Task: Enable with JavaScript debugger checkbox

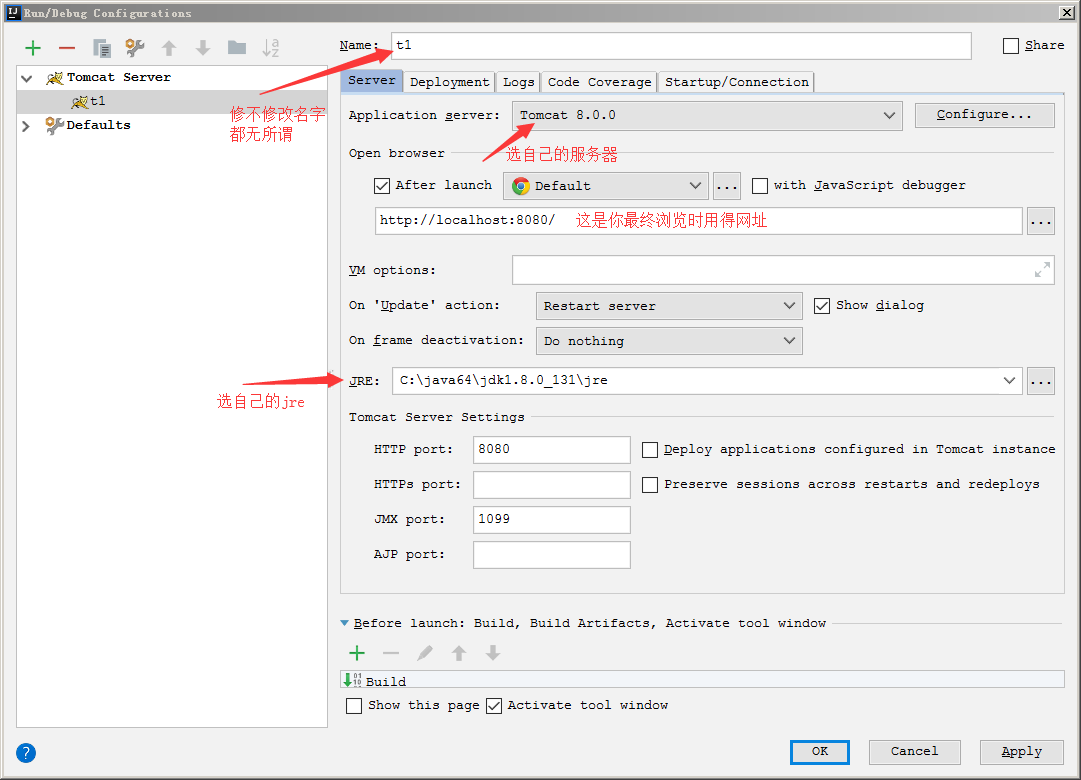Action: pyautogui.click(x=760, y=186)
